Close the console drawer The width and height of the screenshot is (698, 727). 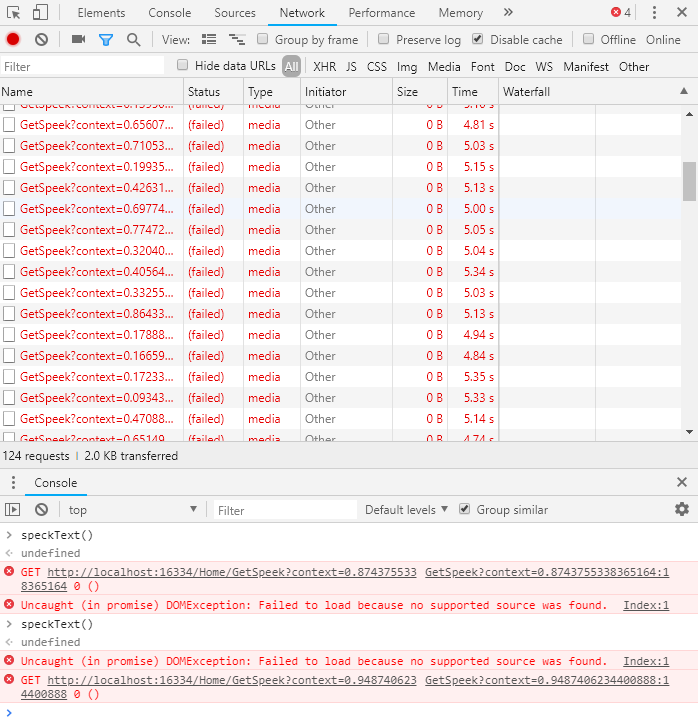682,482
